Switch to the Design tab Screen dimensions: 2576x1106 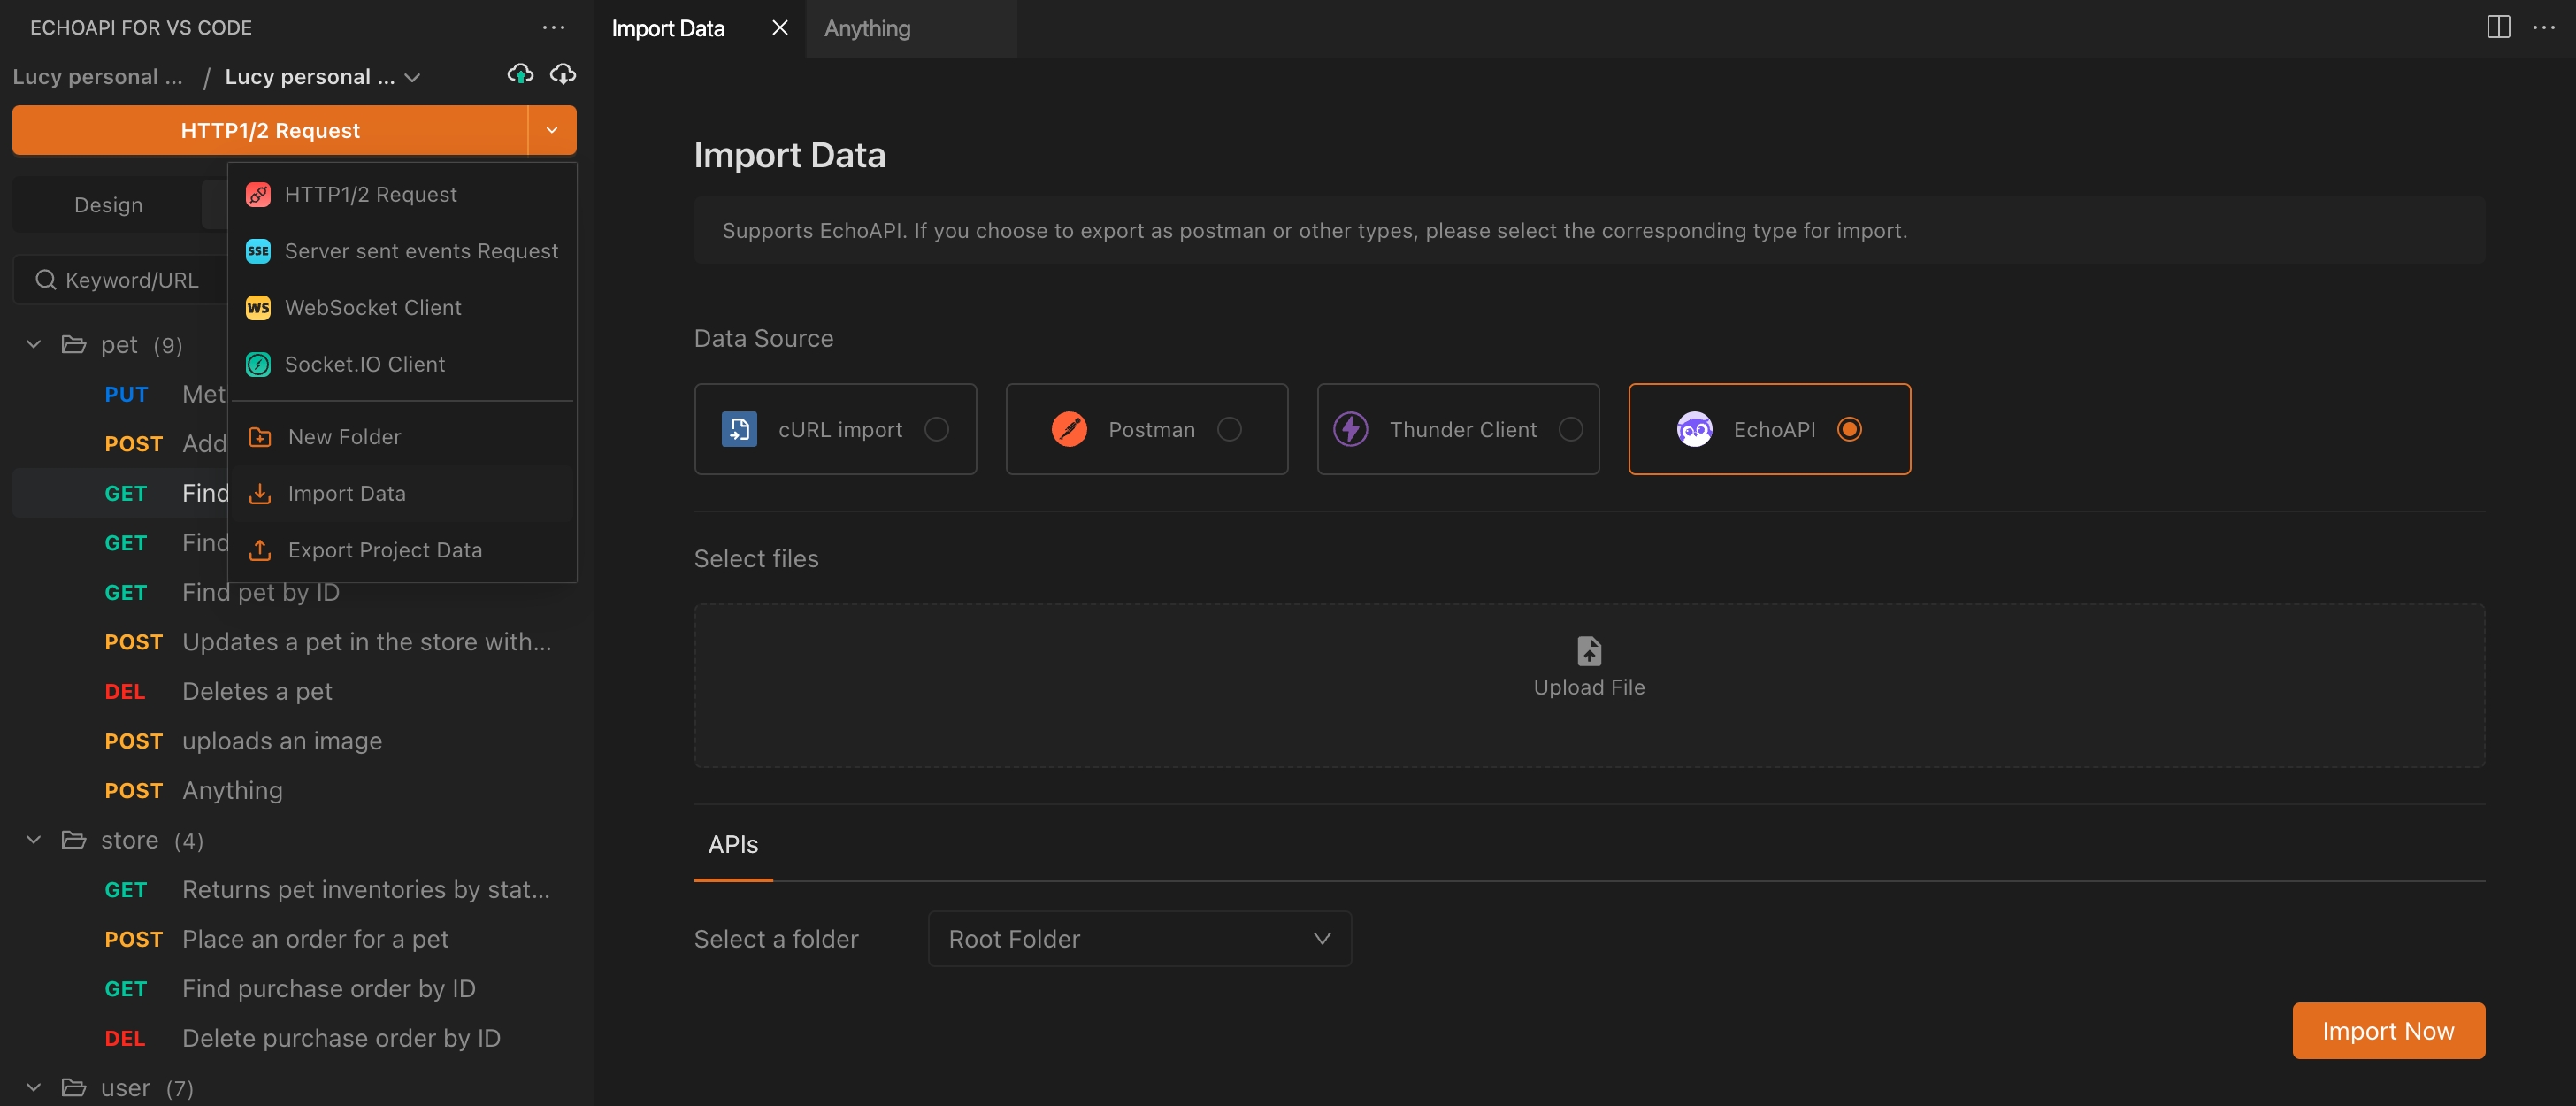pyautogui.click(x=108, y=205)
